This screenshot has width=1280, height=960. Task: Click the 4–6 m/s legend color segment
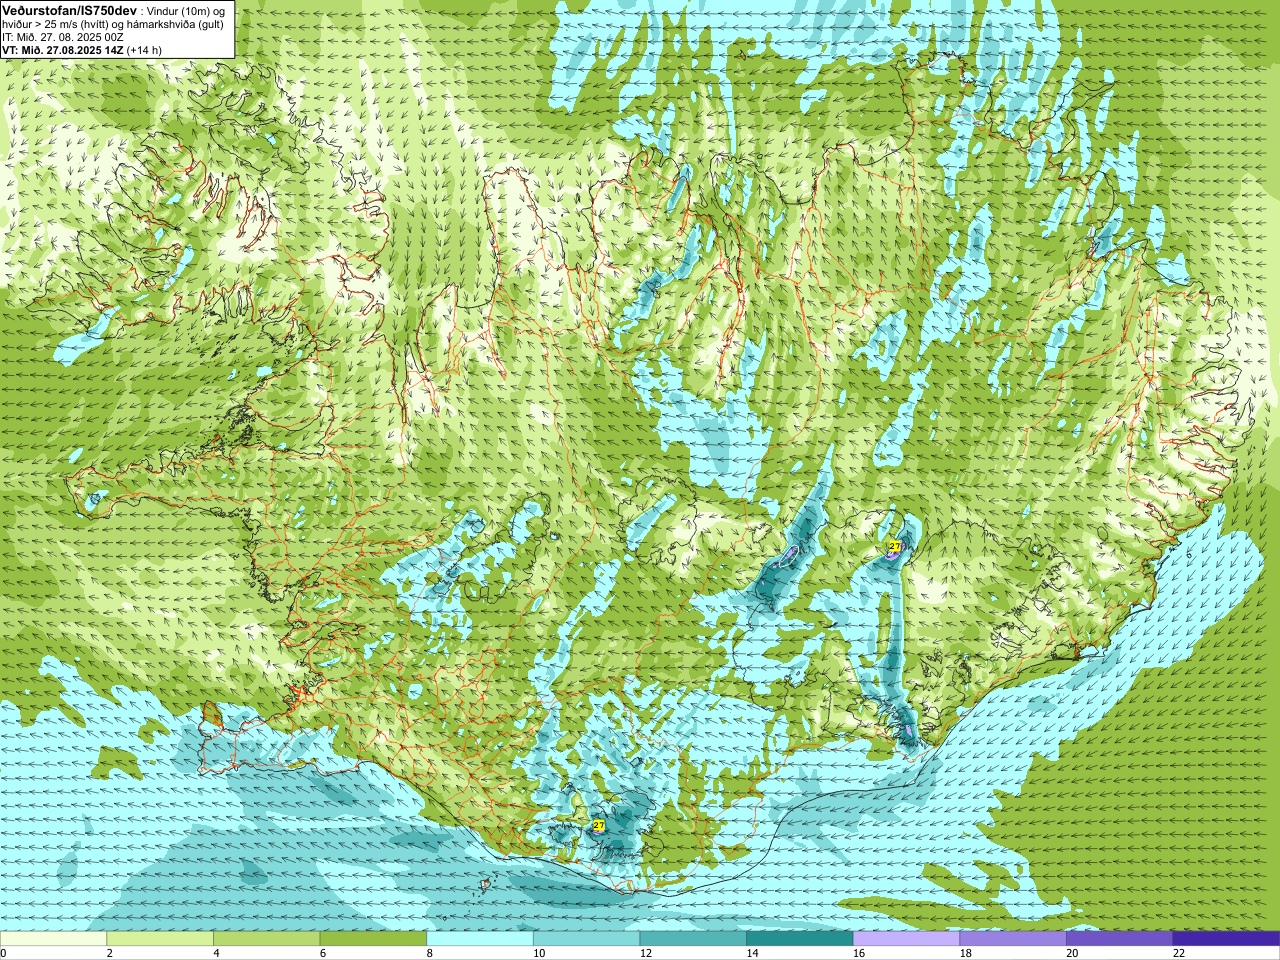pos(266,939)
